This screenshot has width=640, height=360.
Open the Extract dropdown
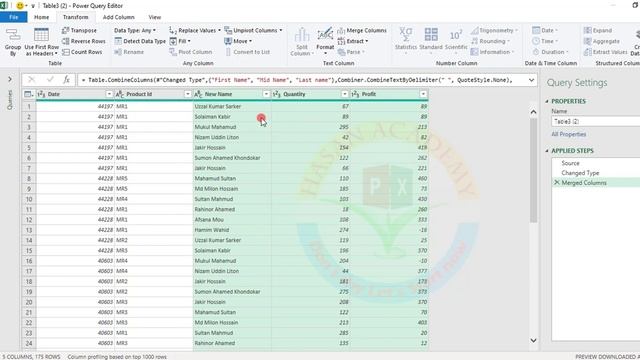click(353, 41)
